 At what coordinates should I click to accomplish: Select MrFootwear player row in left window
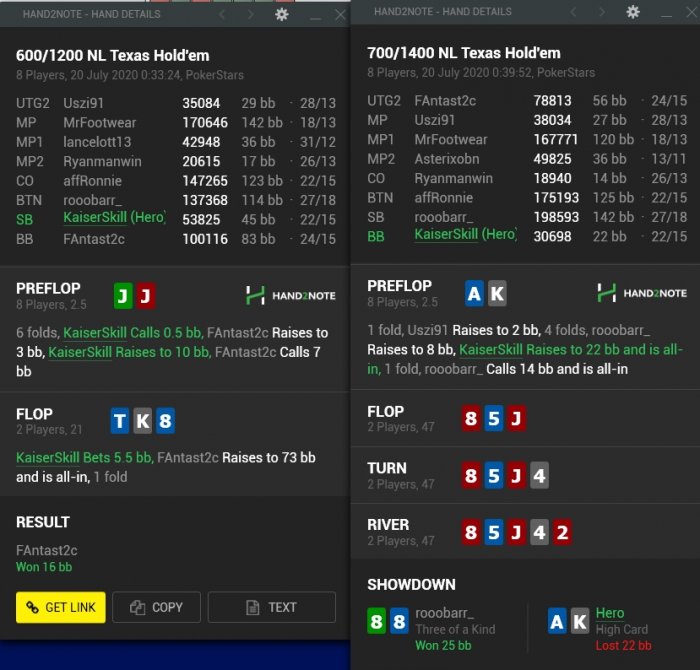[176, 122]
